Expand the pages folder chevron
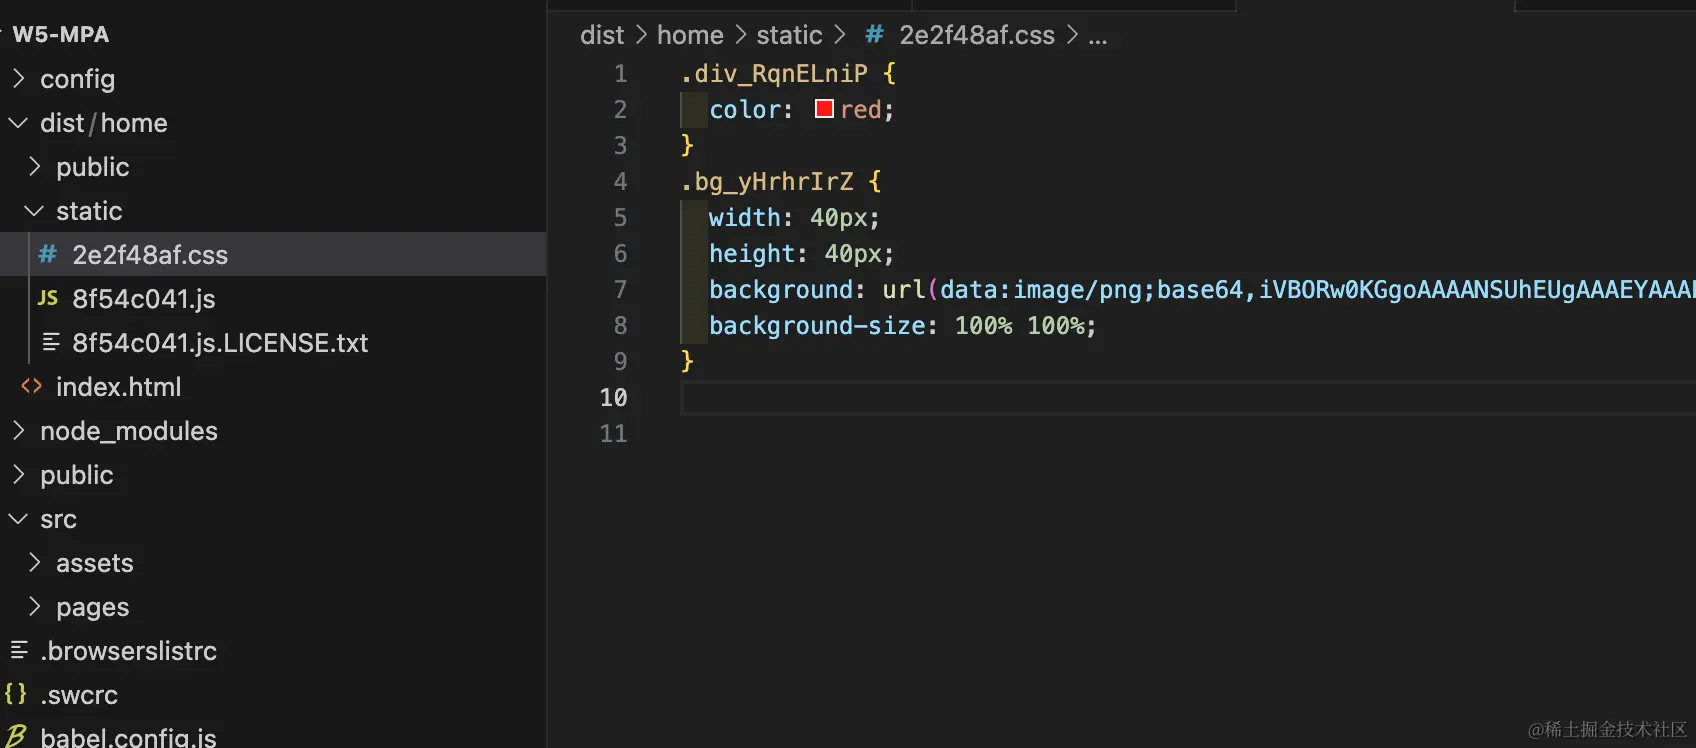The width and height of the screenshot is (1696, 748). click(34, 606)
